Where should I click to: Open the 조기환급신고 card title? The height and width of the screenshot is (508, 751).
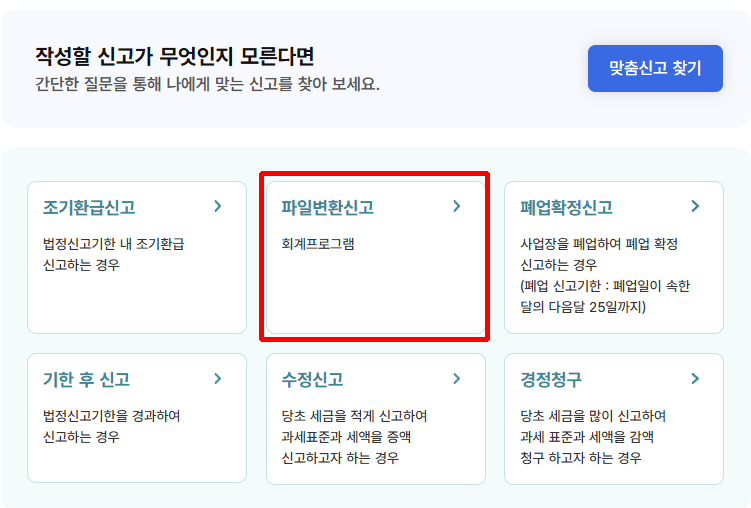[89, 207]
